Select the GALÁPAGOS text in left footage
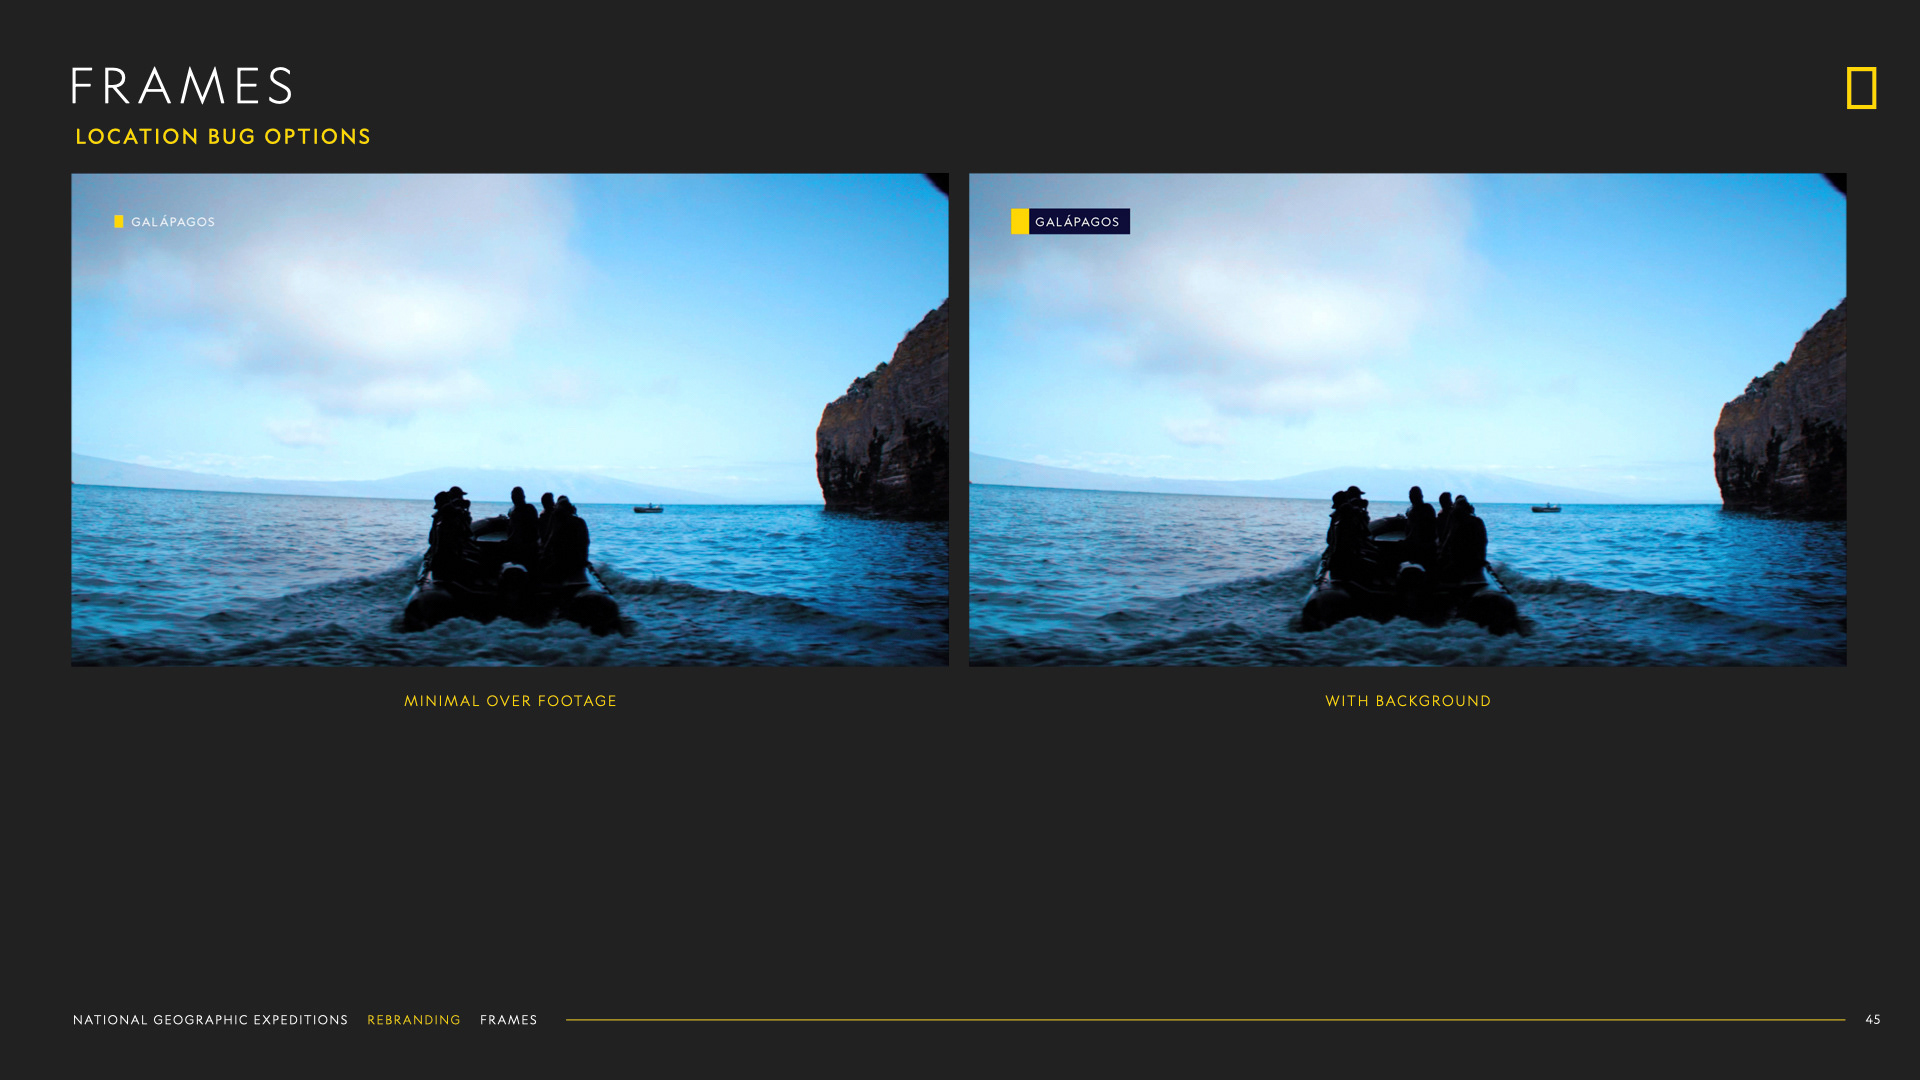Viewport: 1920px width, 1080px height. (173, 222)
